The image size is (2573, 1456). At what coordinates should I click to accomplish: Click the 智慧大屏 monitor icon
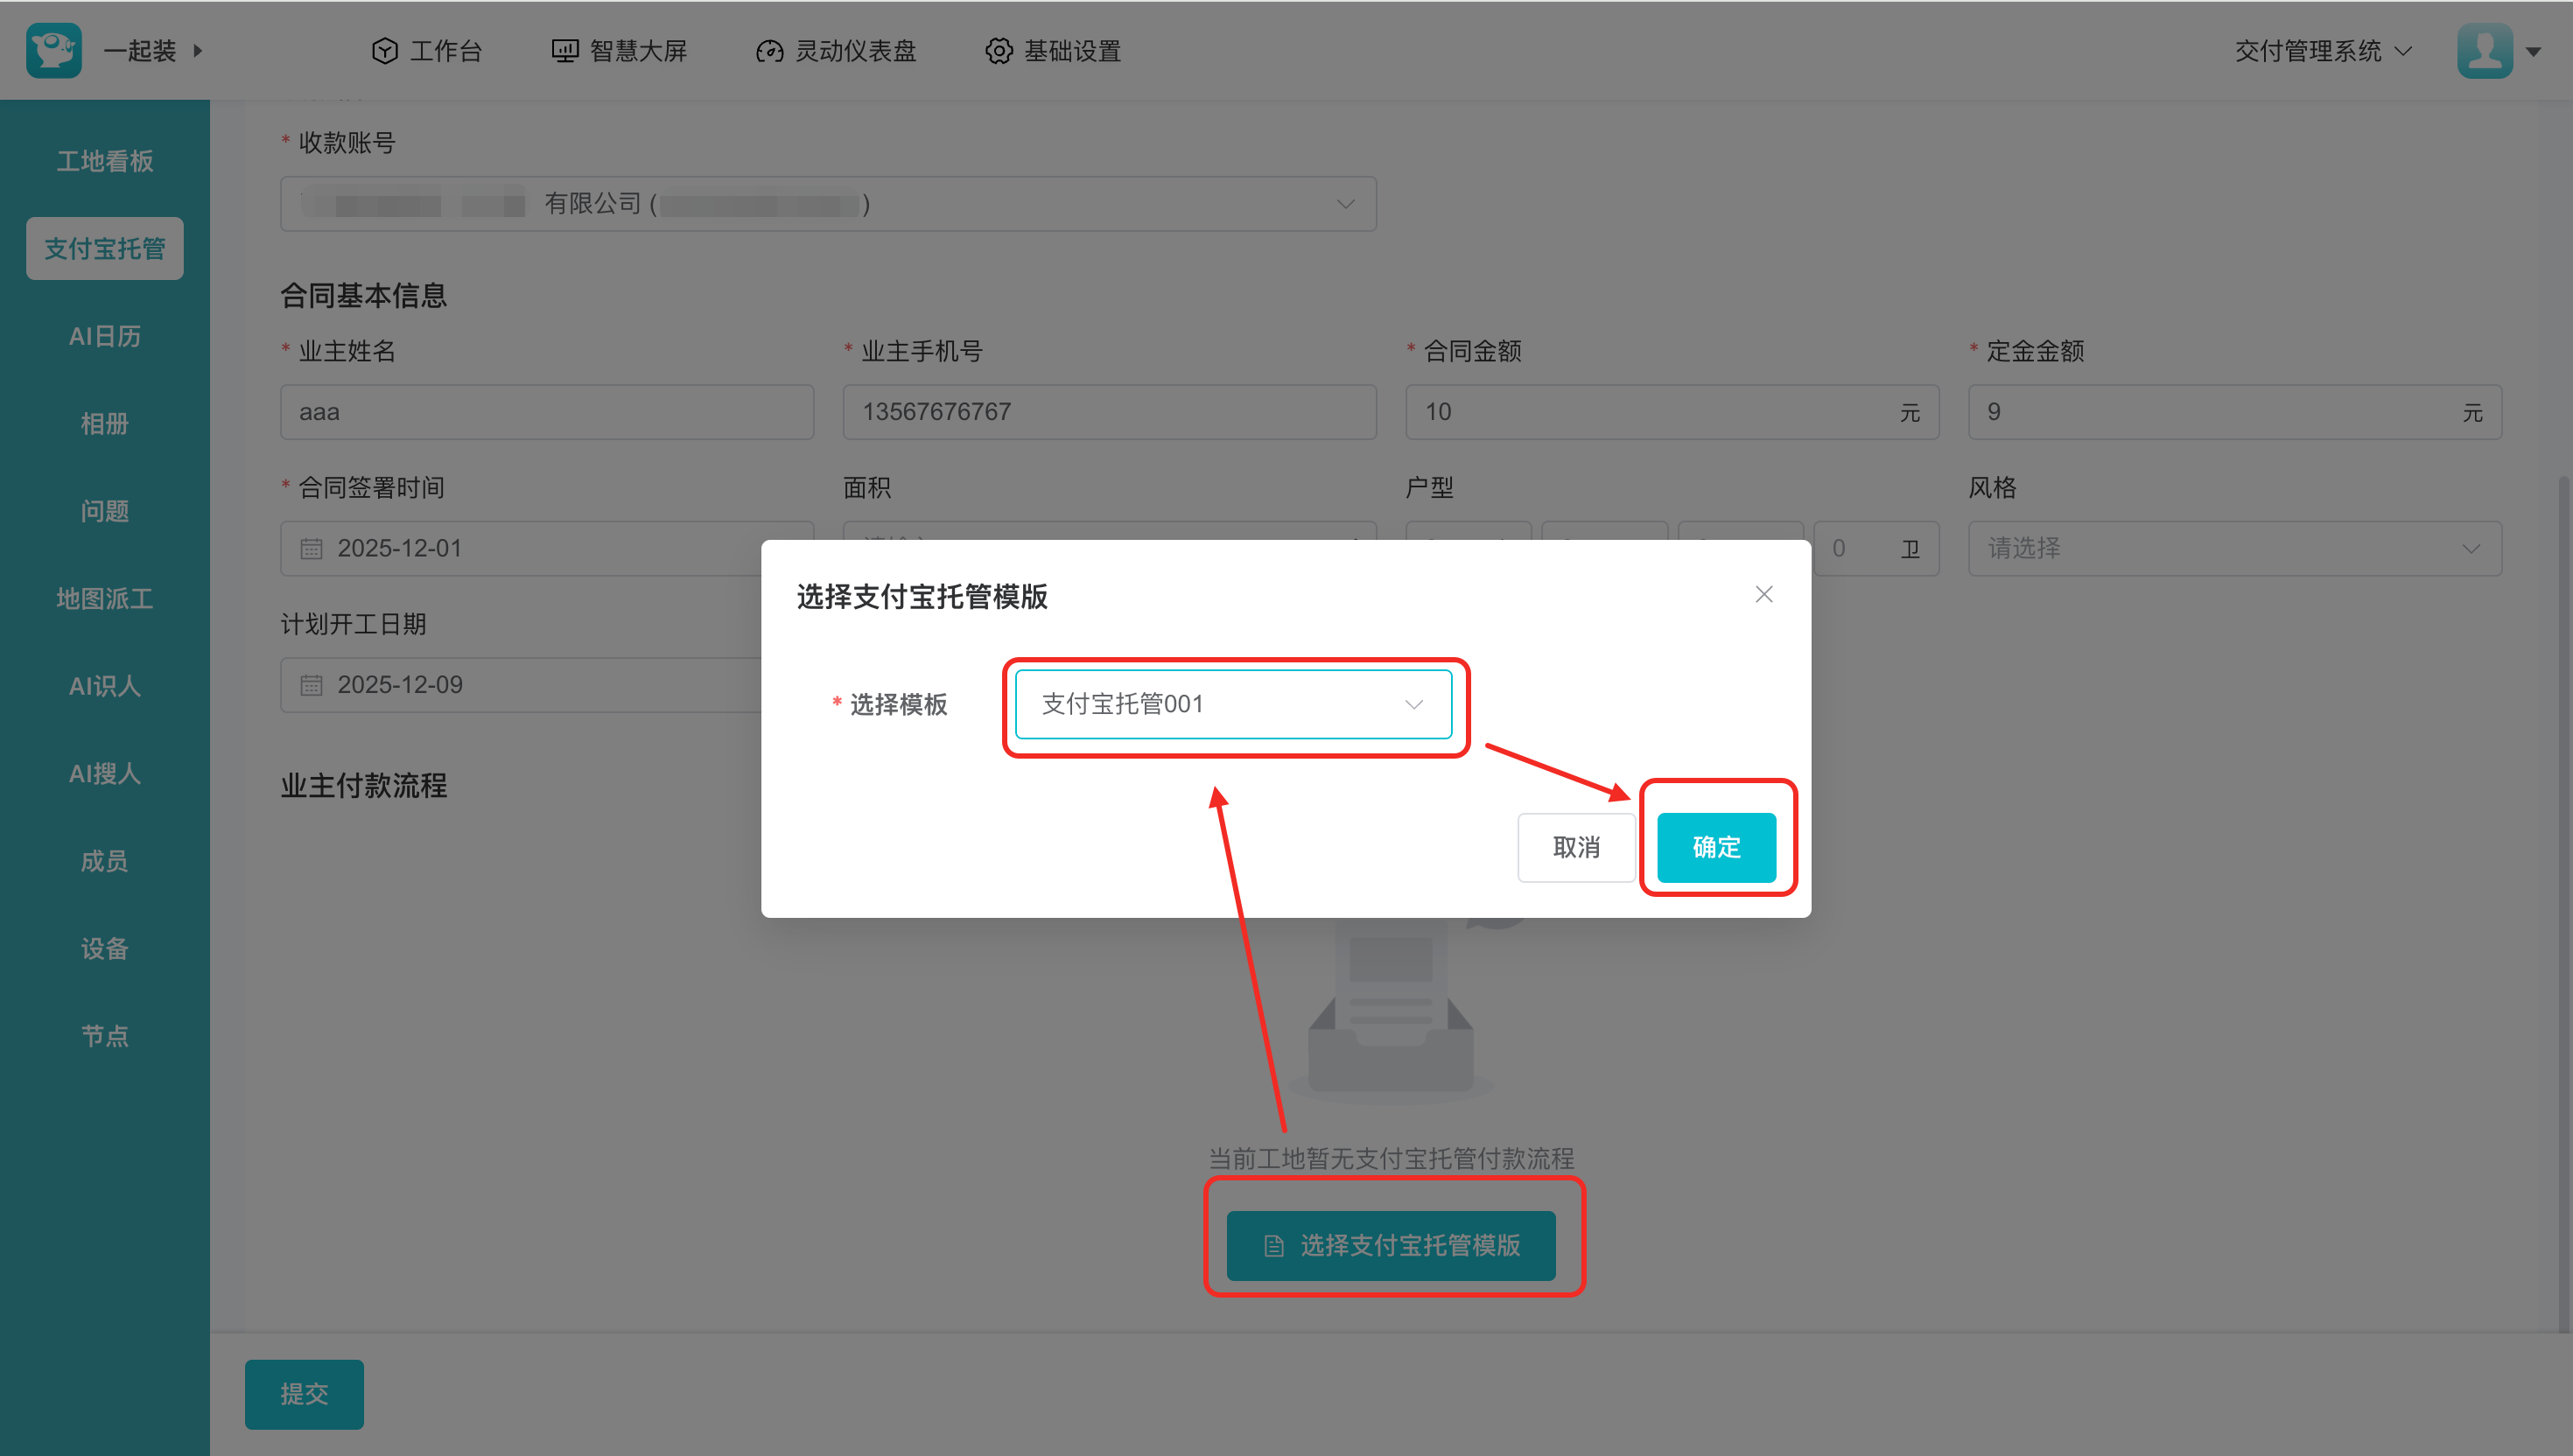pyautogui.click(x=565, y=51)
